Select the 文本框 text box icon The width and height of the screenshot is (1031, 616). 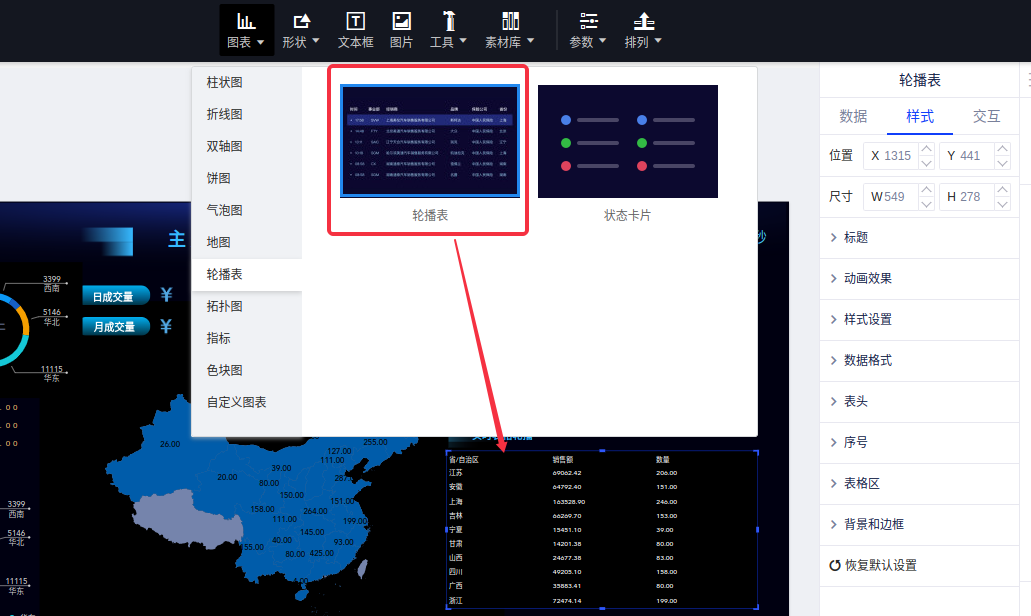pos(355,21)
